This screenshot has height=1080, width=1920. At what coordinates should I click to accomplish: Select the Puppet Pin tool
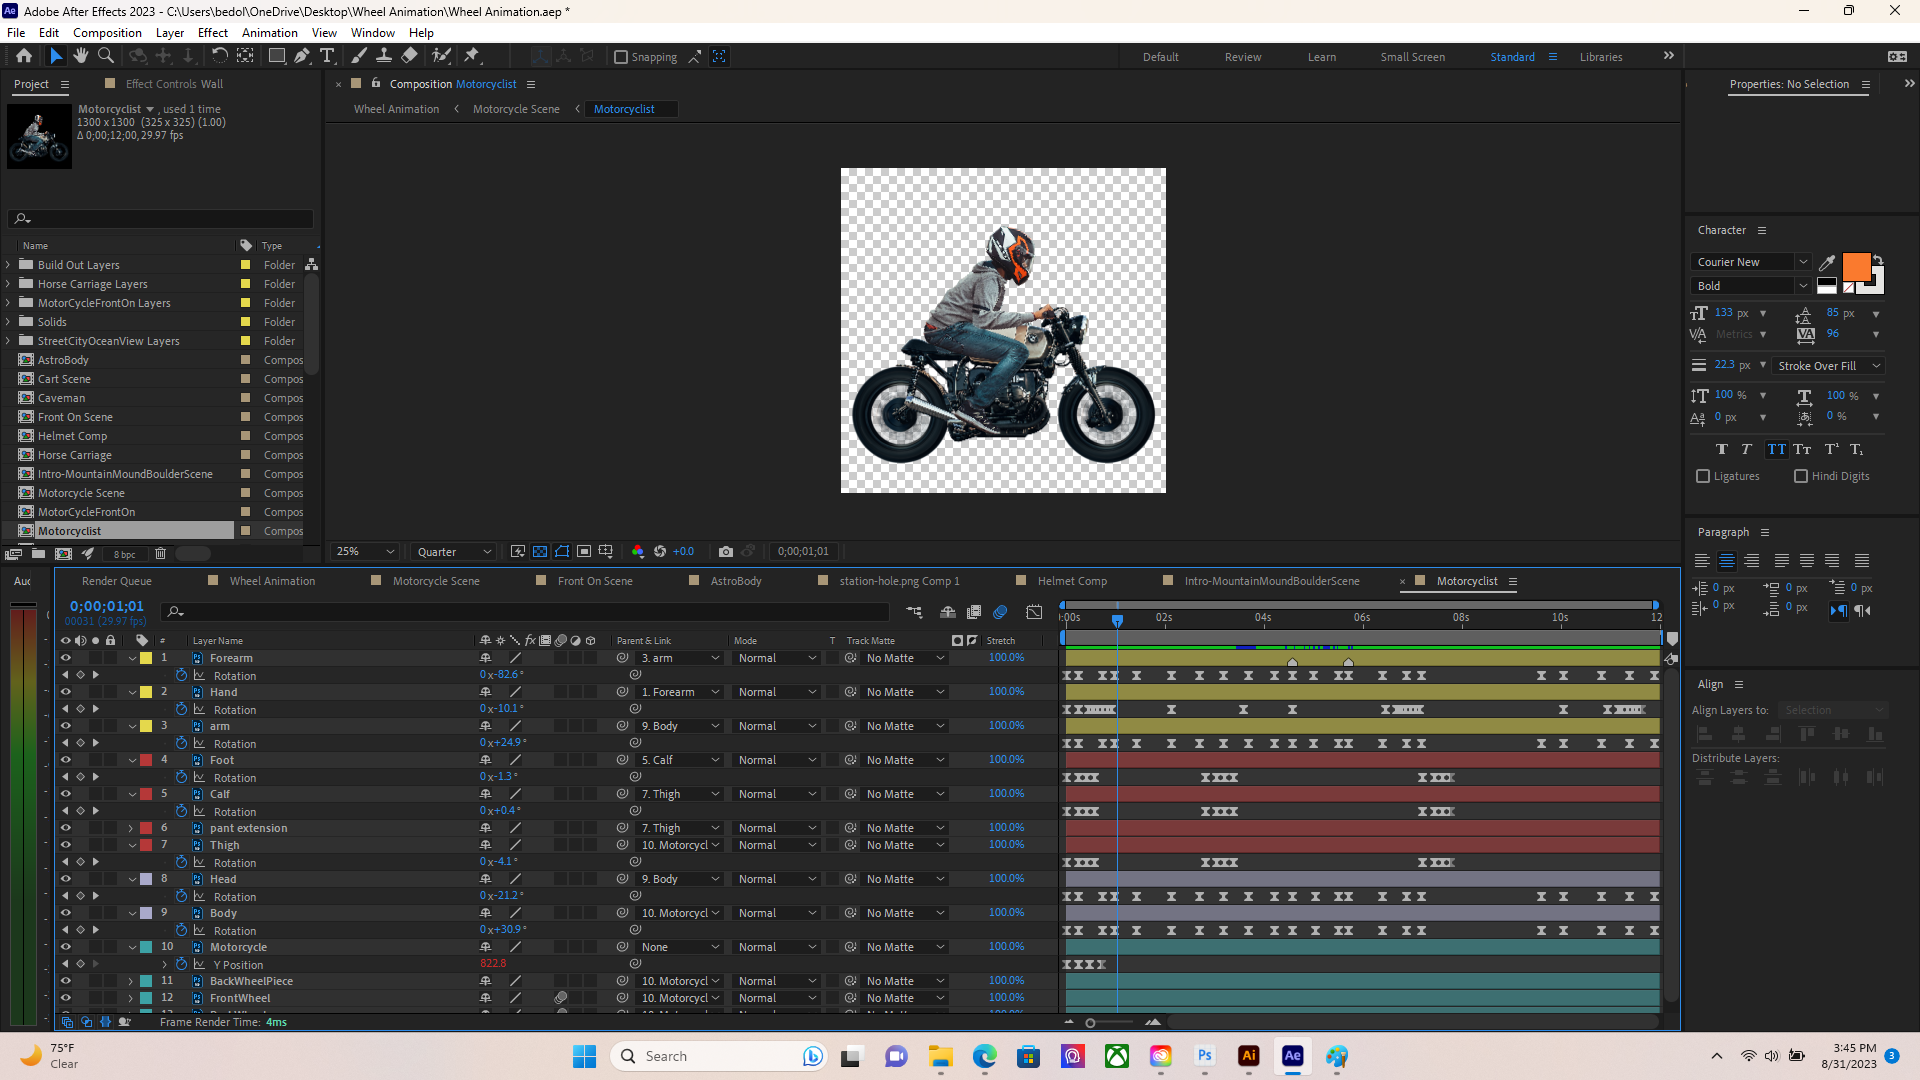(472, 56)
